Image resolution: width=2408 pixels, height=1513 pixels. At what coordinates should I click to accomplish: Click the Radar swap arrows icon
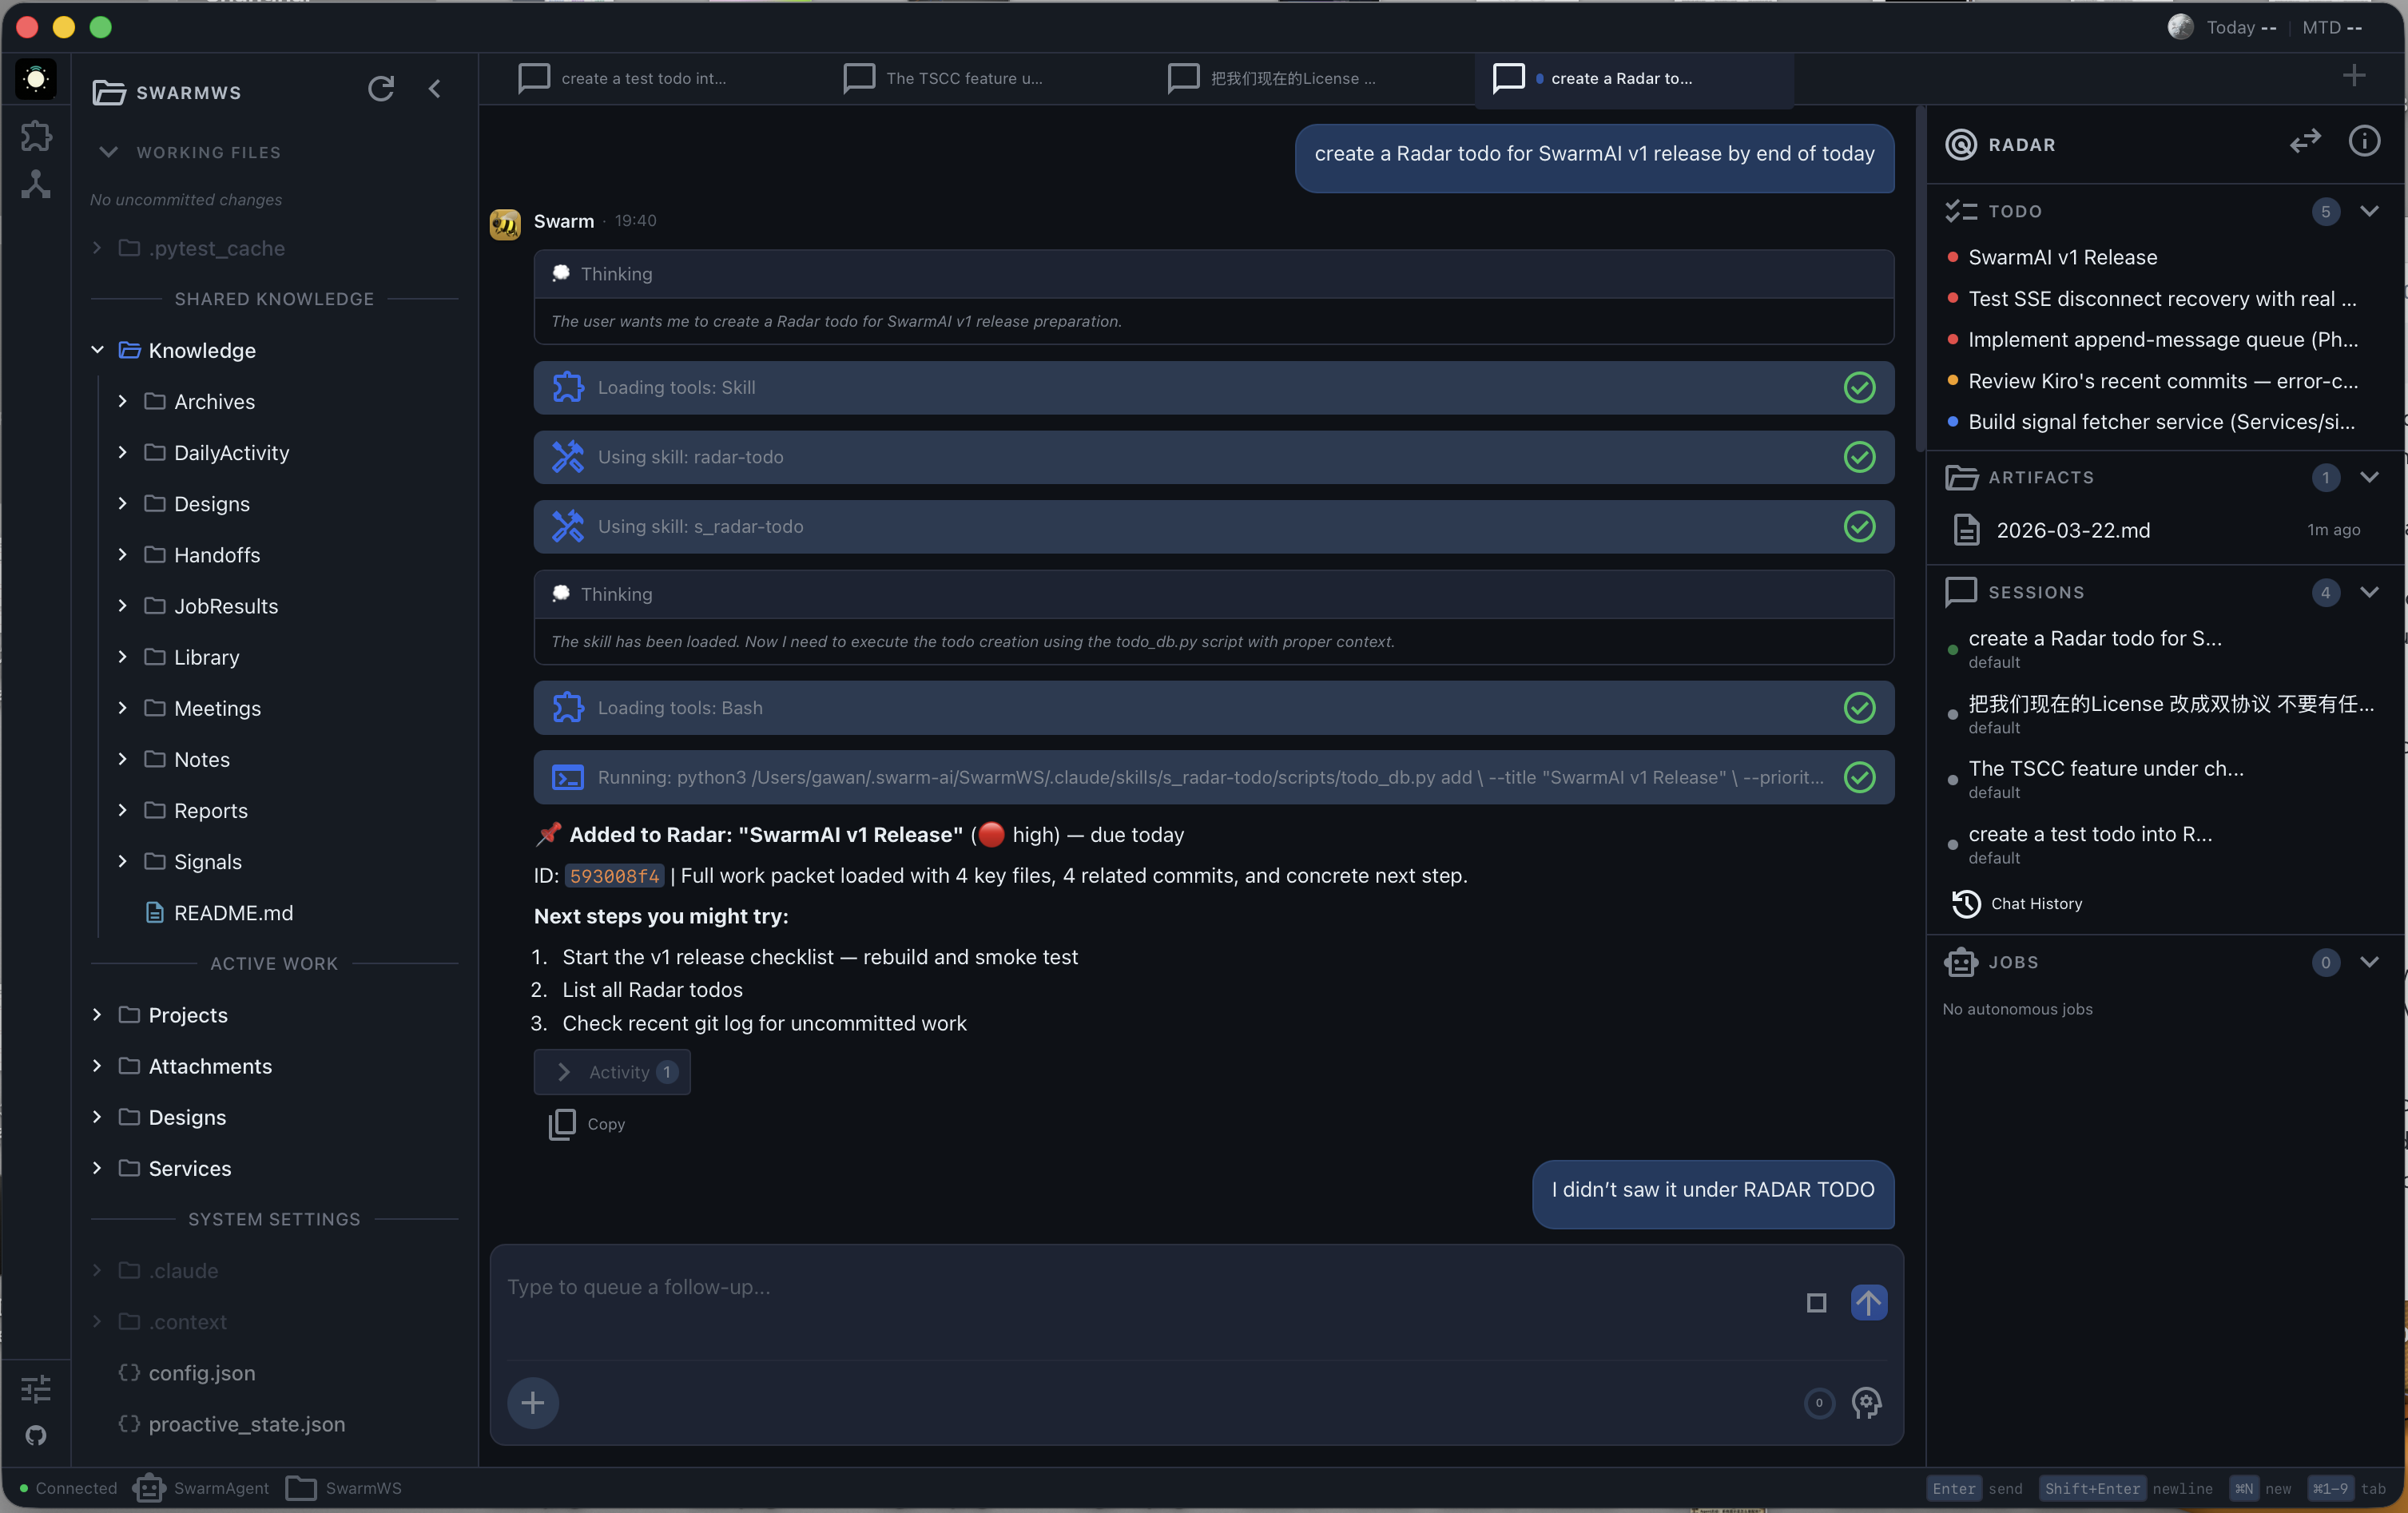pyautogui.click(x=2305, y=142)
